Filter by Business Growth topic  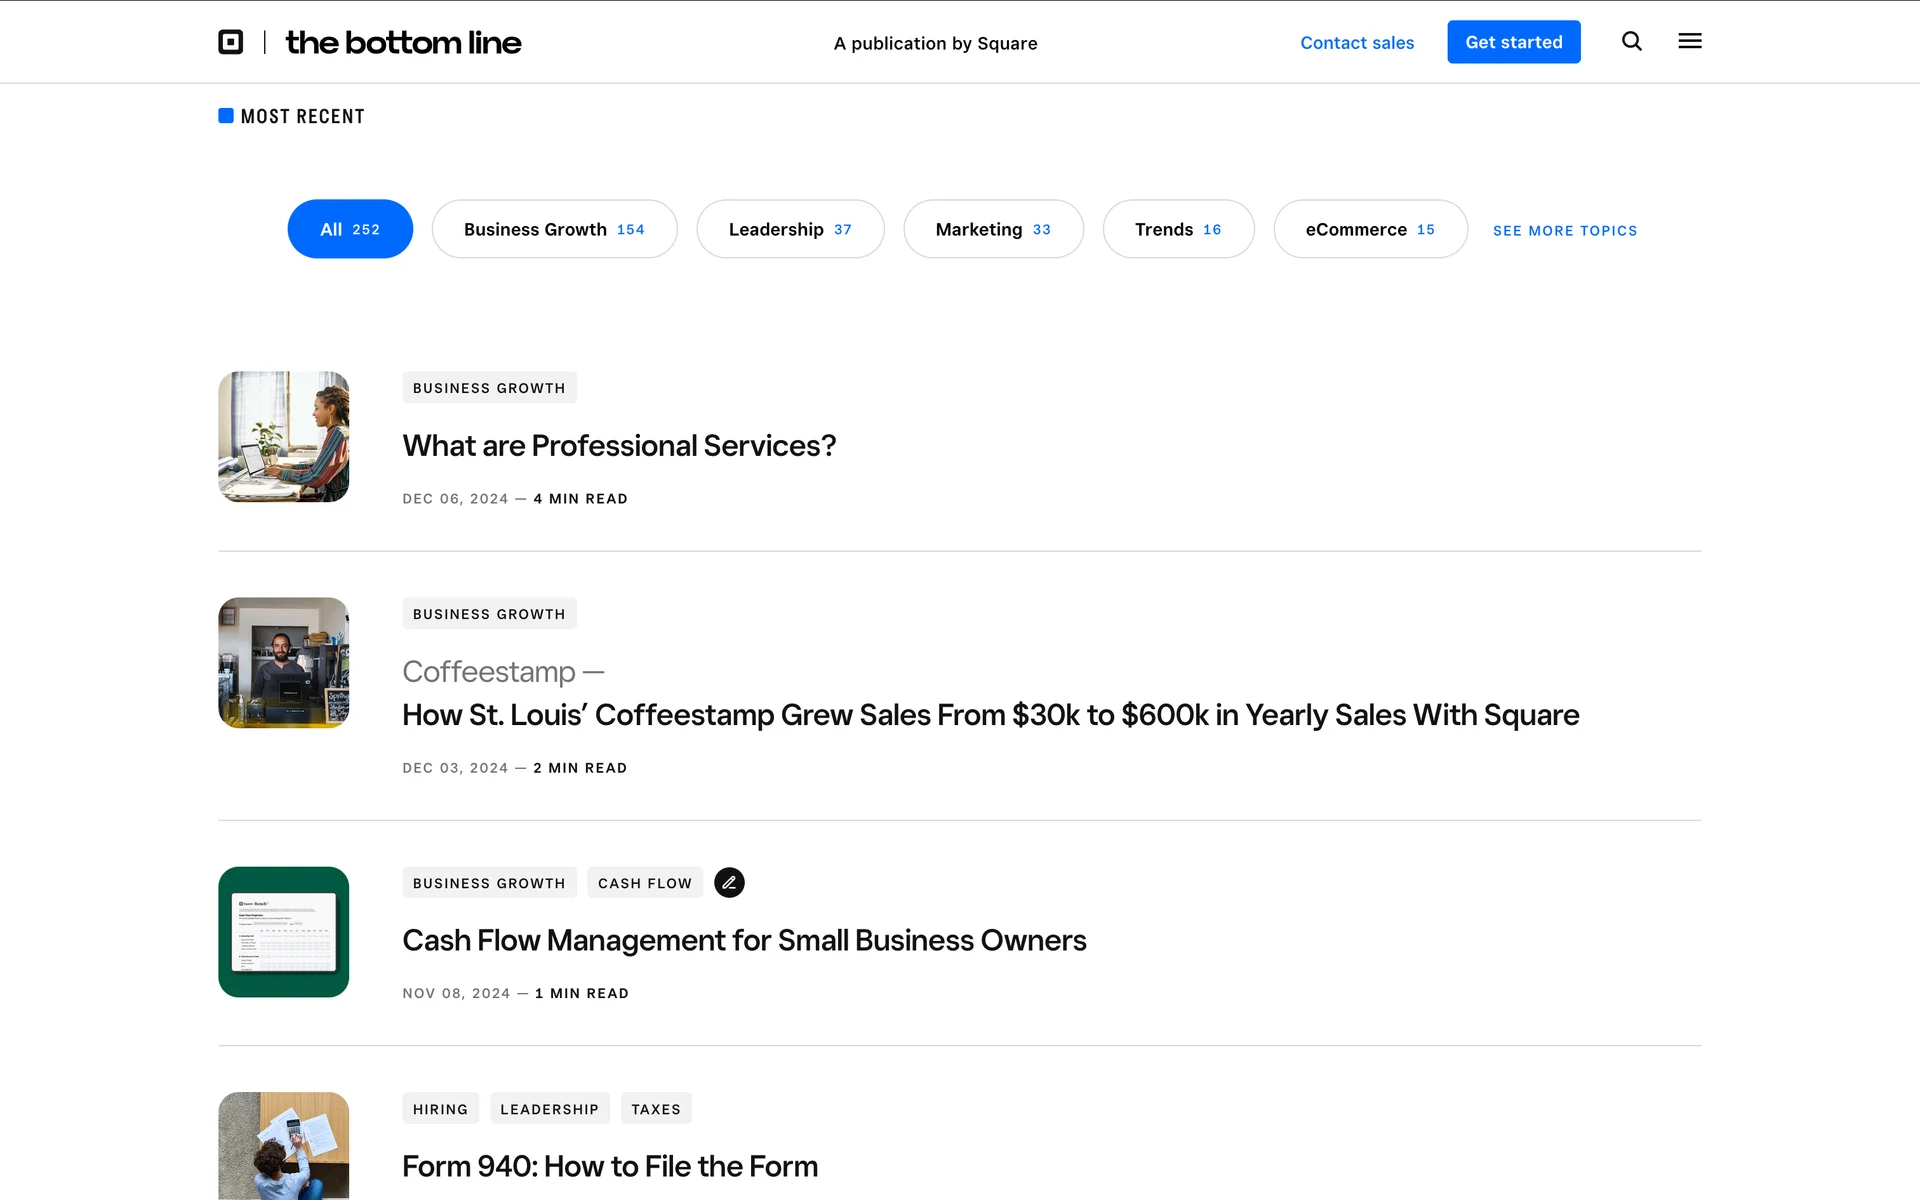click(554, 229)
